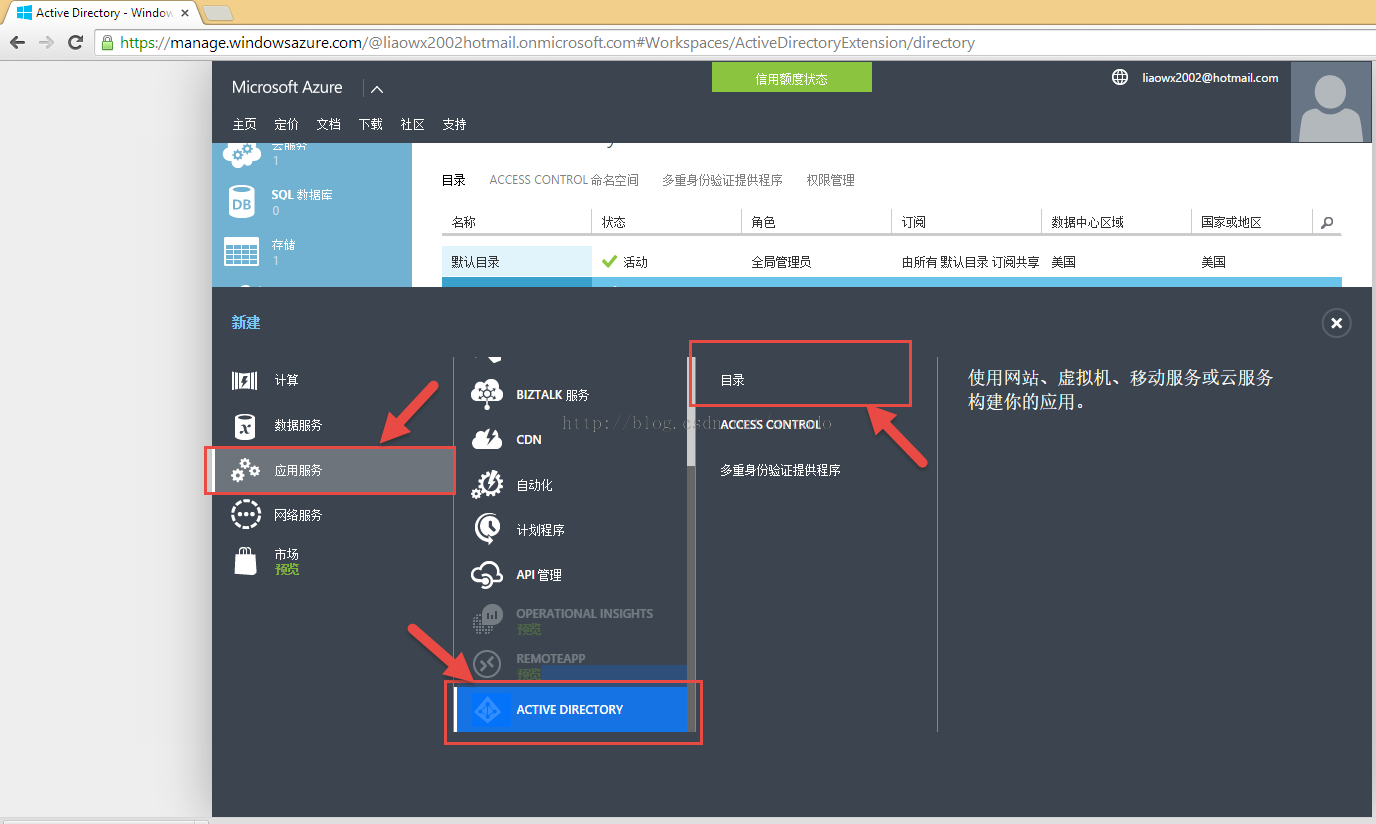Choose ACCESS CONTROL in the create menu
Viewport: 1376px width, 824px height.
pyautogui.click(x=770, y=424)
